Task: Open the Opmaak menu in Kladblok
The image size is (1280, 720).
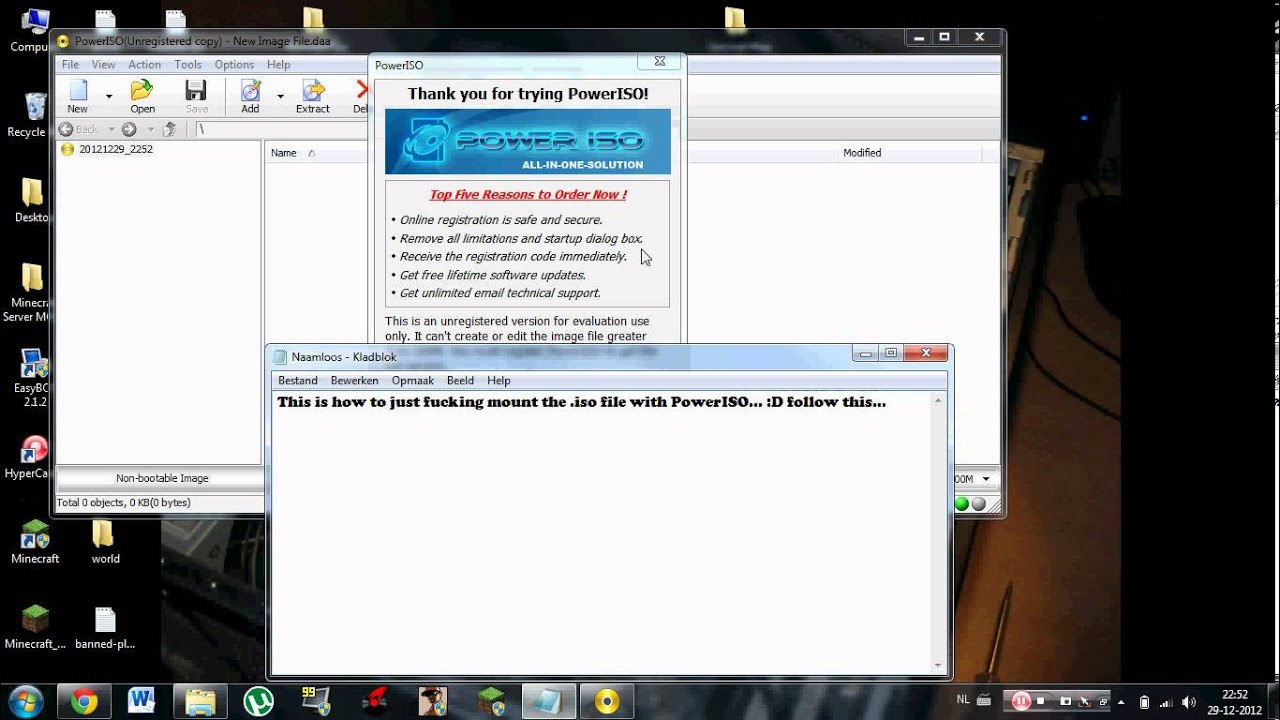Action: [413, 381]
